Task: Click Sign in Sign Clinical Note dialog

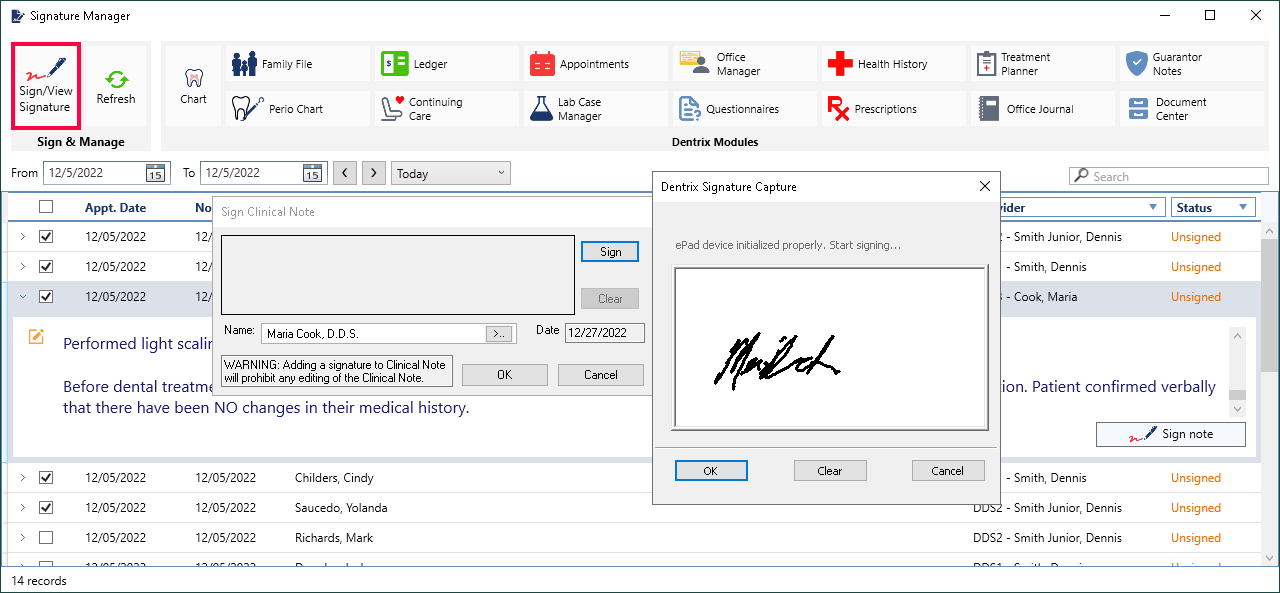Action: click(610, 252)
